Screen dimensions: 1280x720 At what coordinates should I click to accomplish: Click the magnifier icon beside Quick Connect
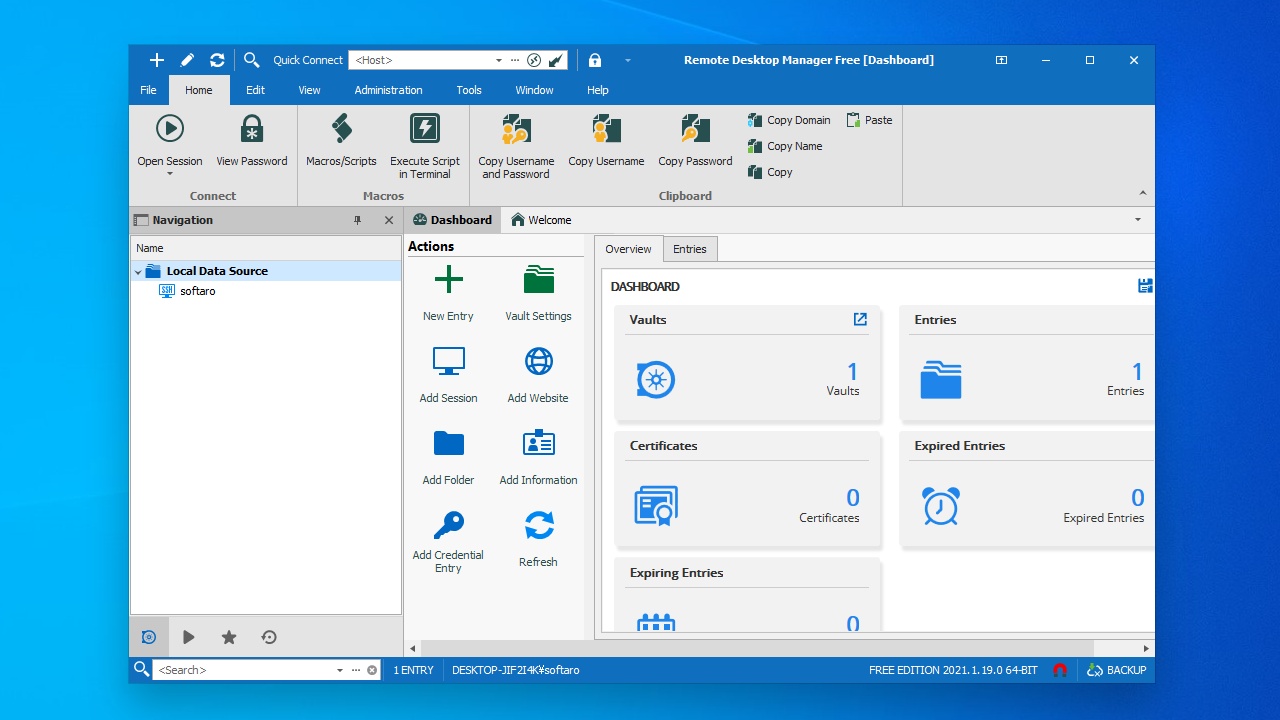tap(251, 60)
